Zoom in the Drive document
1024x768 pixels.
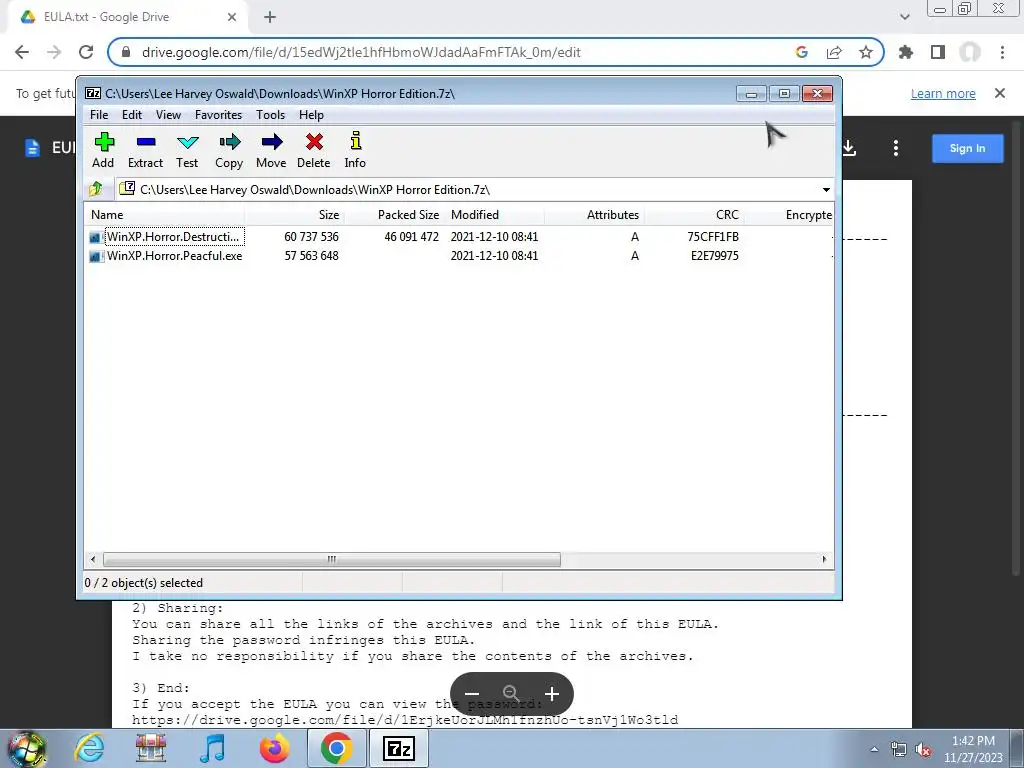point(552,694)
